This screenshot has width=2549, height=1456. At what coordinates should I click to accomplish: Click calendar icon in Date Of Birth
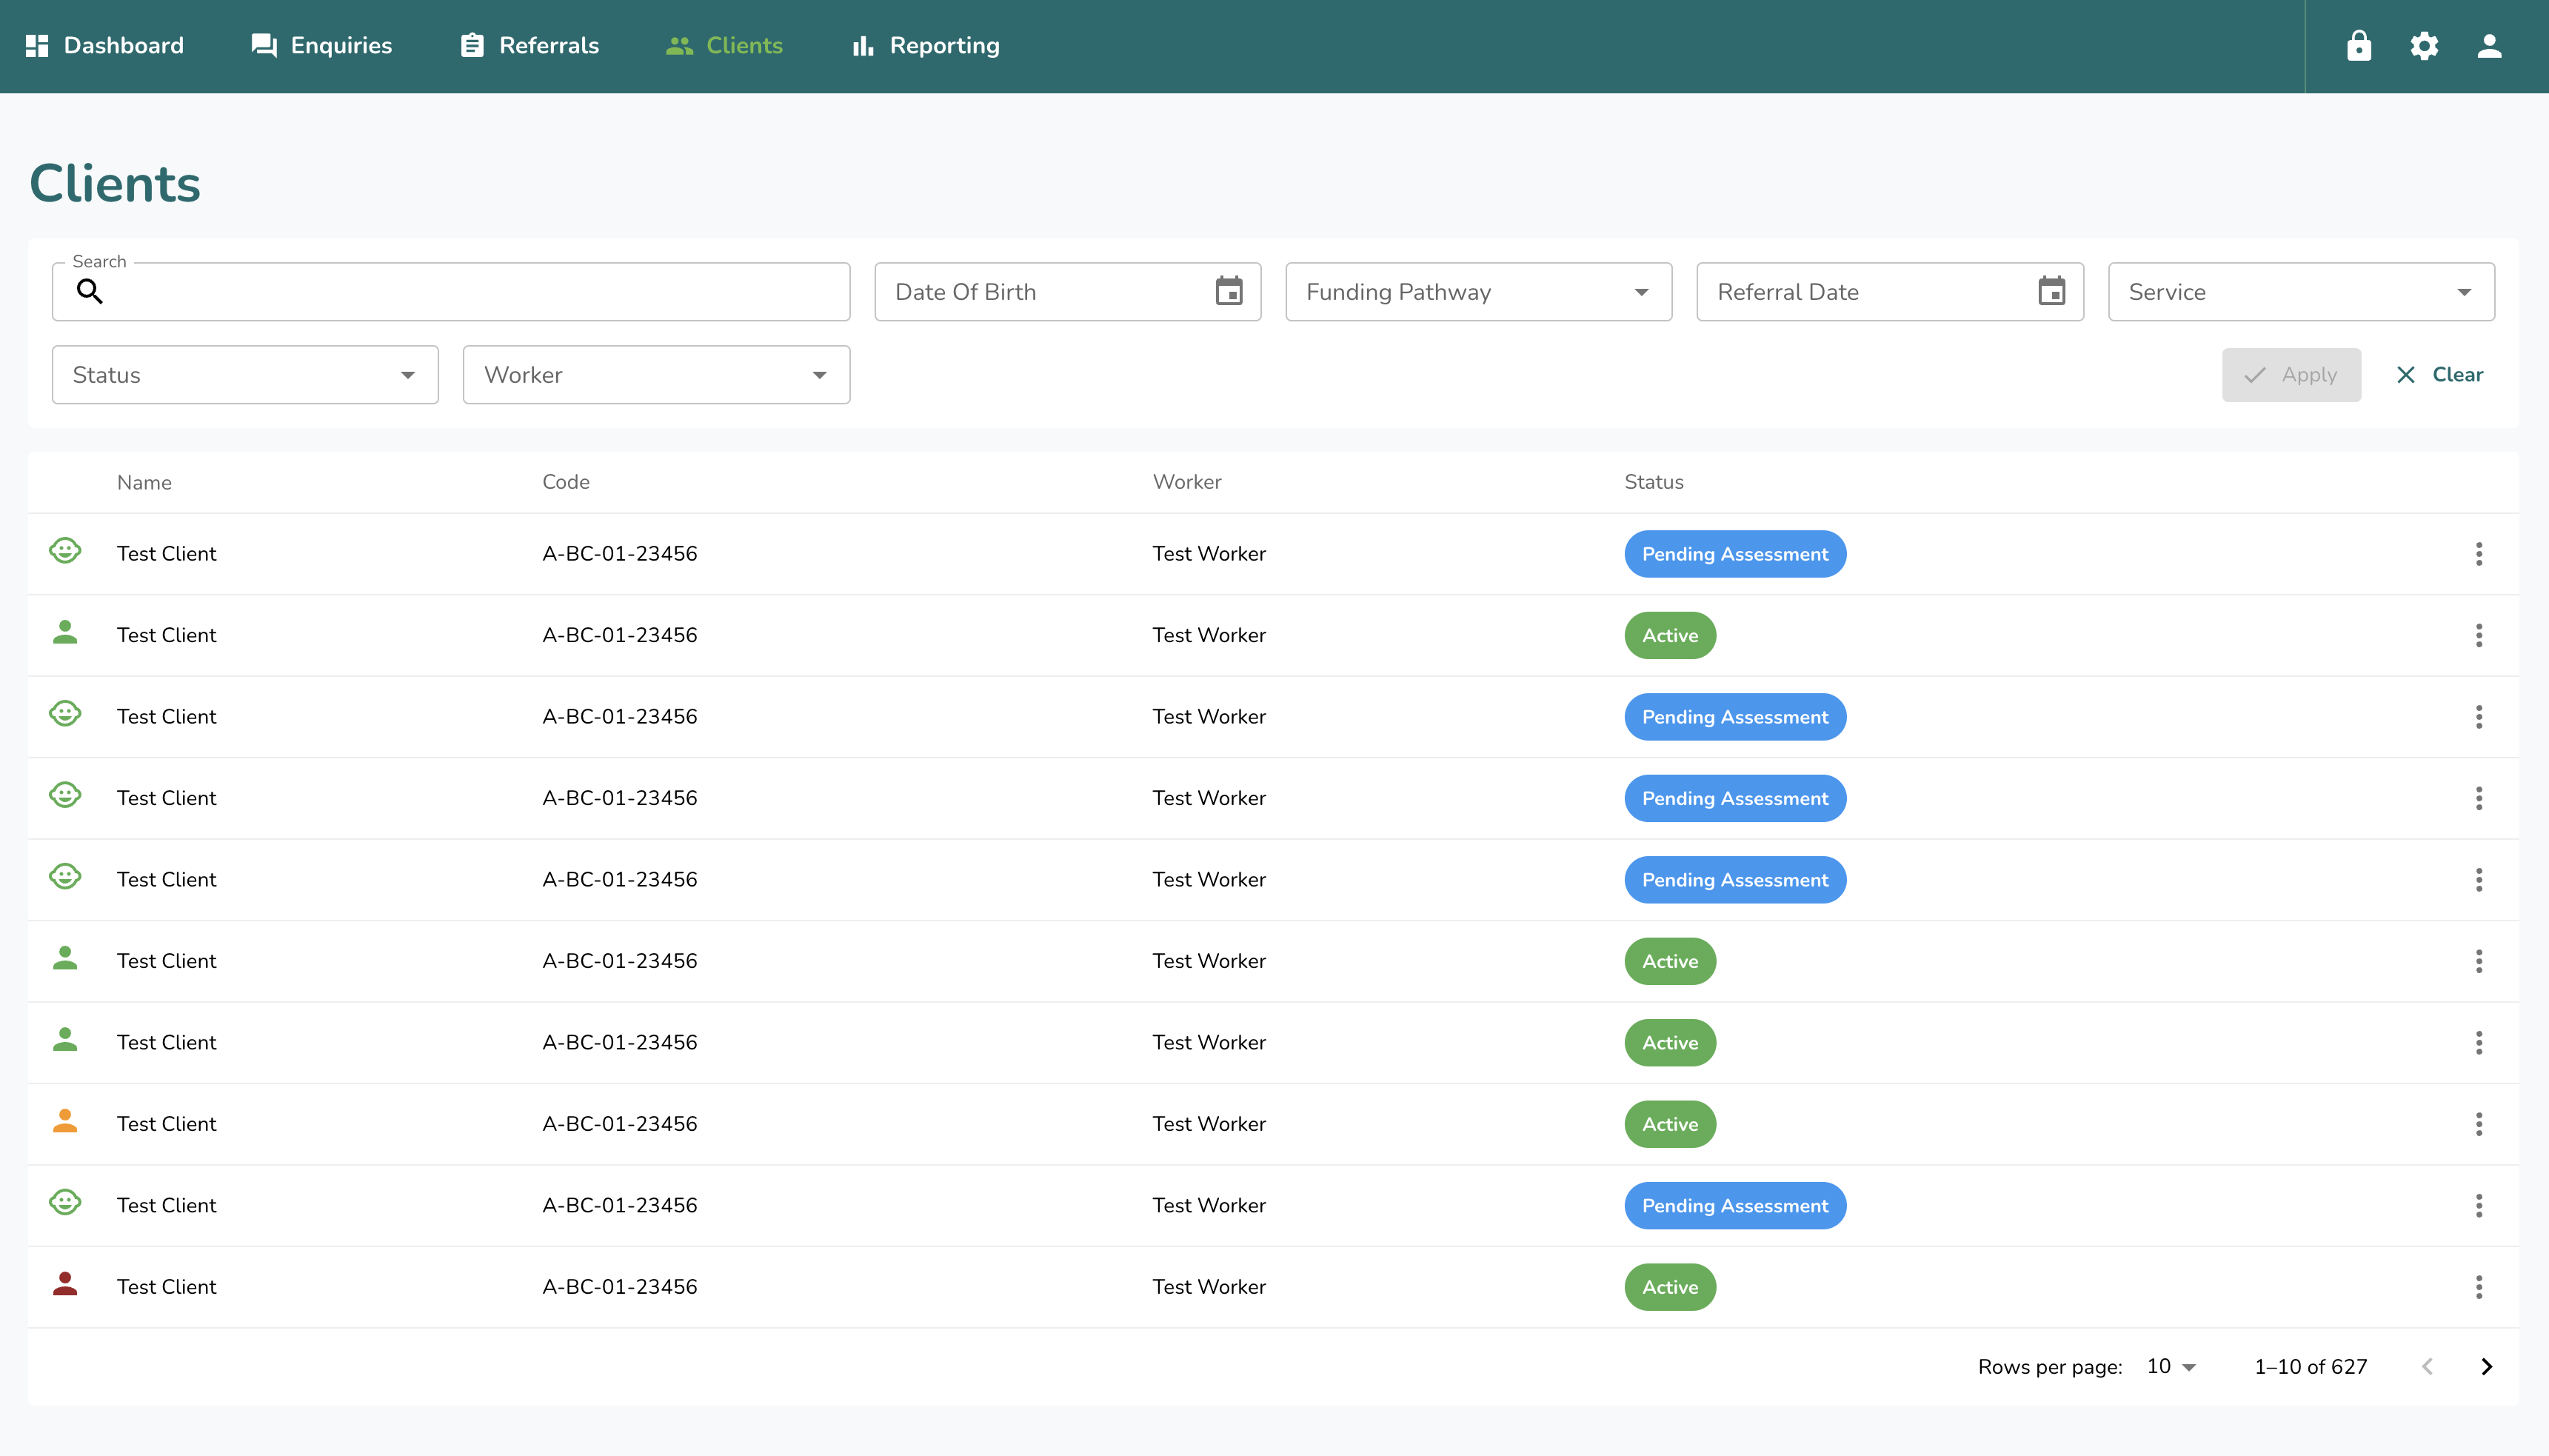[x=1228, y=292]
